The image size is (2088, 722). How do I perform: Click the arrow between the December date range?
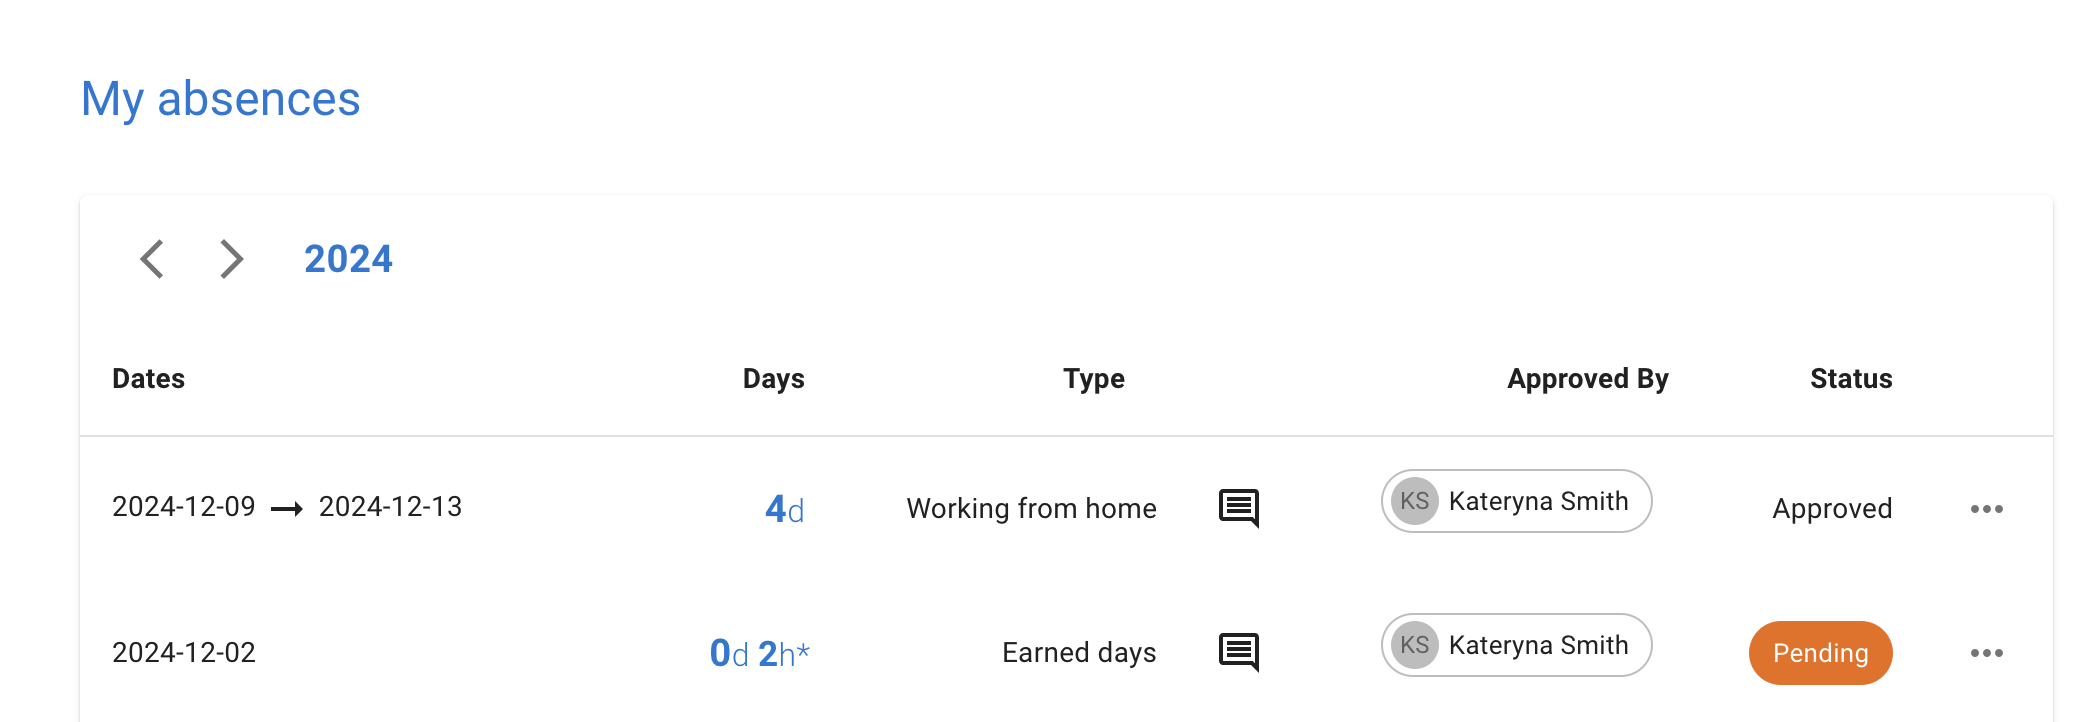[x=288, y=507]
